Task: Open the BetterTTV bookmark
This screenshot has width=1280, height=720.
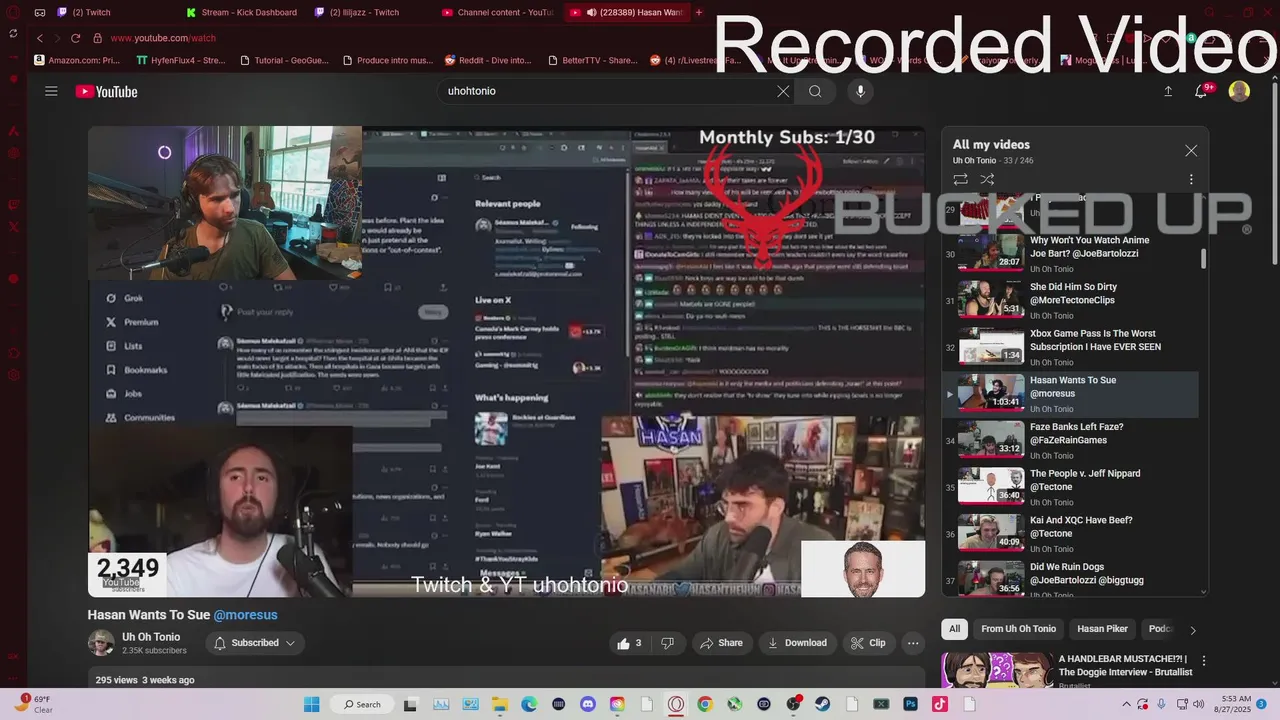Action: pos(592,60)
